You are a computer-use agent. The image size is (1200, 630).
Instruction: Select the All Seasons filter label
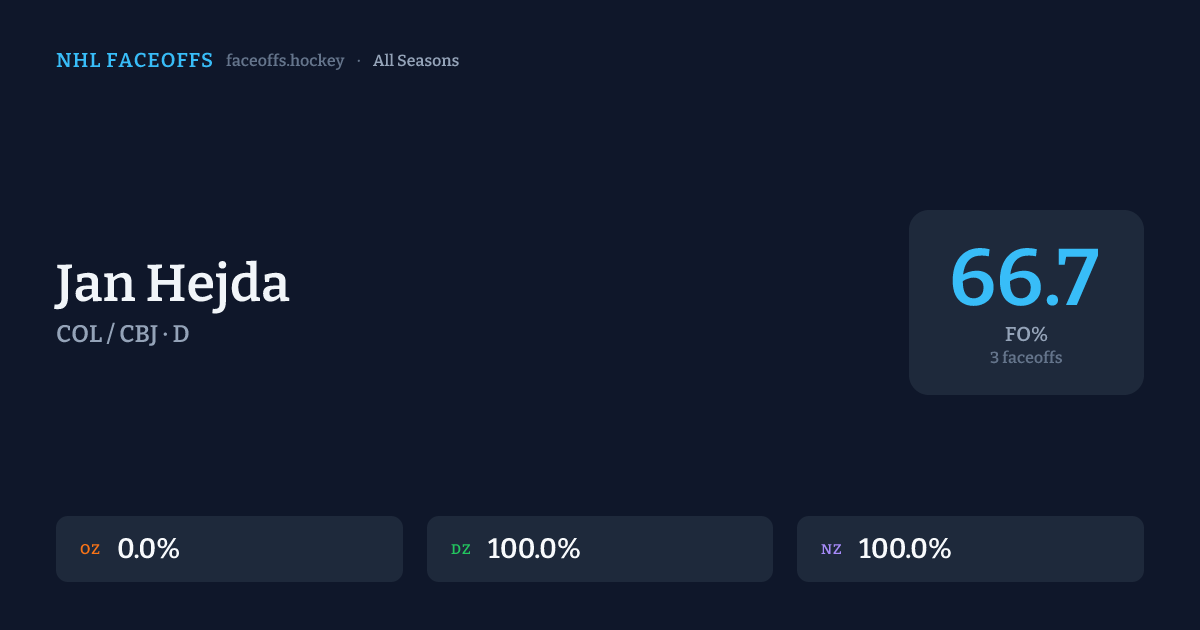point(416,61)
